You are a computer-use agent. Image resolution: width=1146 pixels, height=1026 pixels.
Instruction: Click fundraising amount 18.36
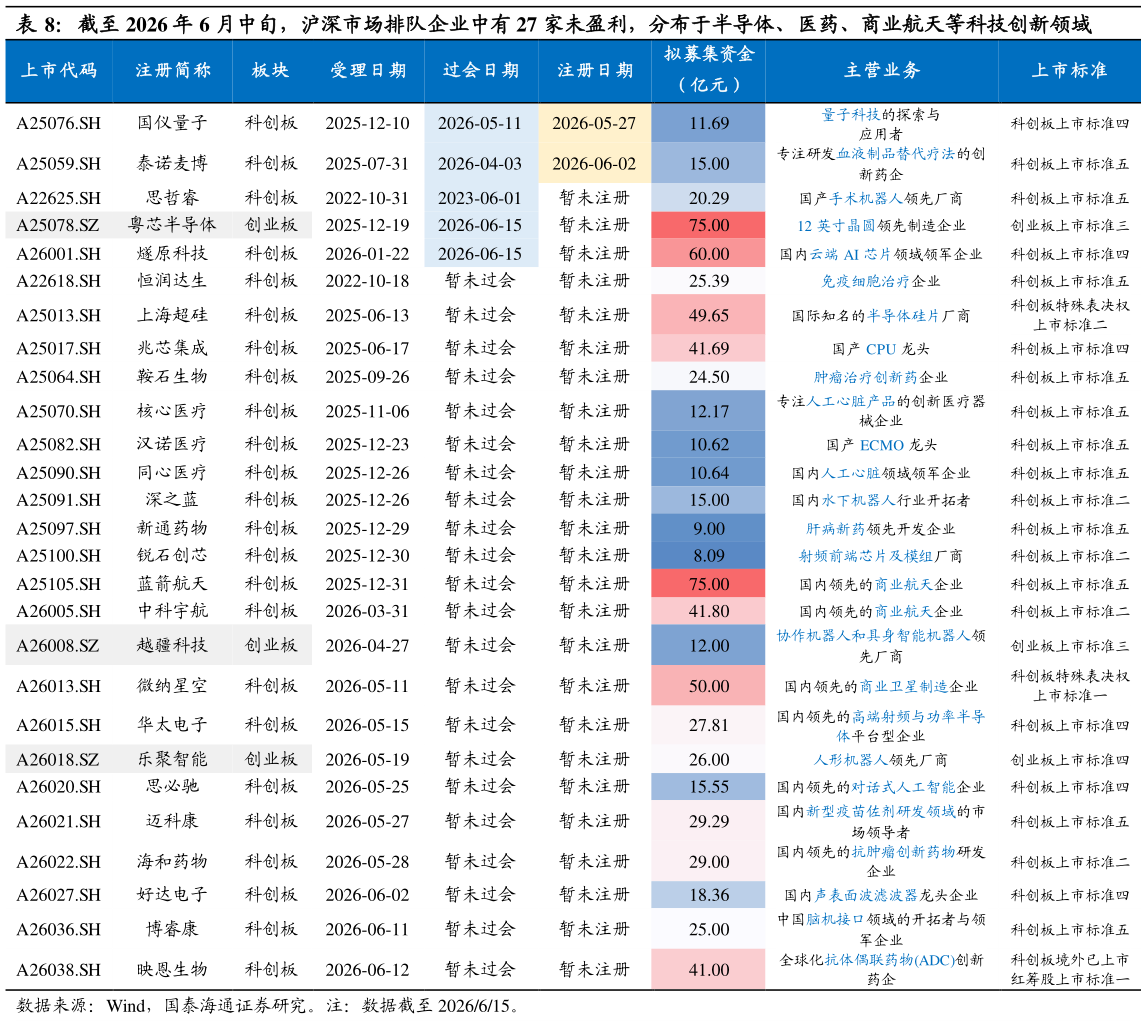pyautogui.click(x=709, y=895)
